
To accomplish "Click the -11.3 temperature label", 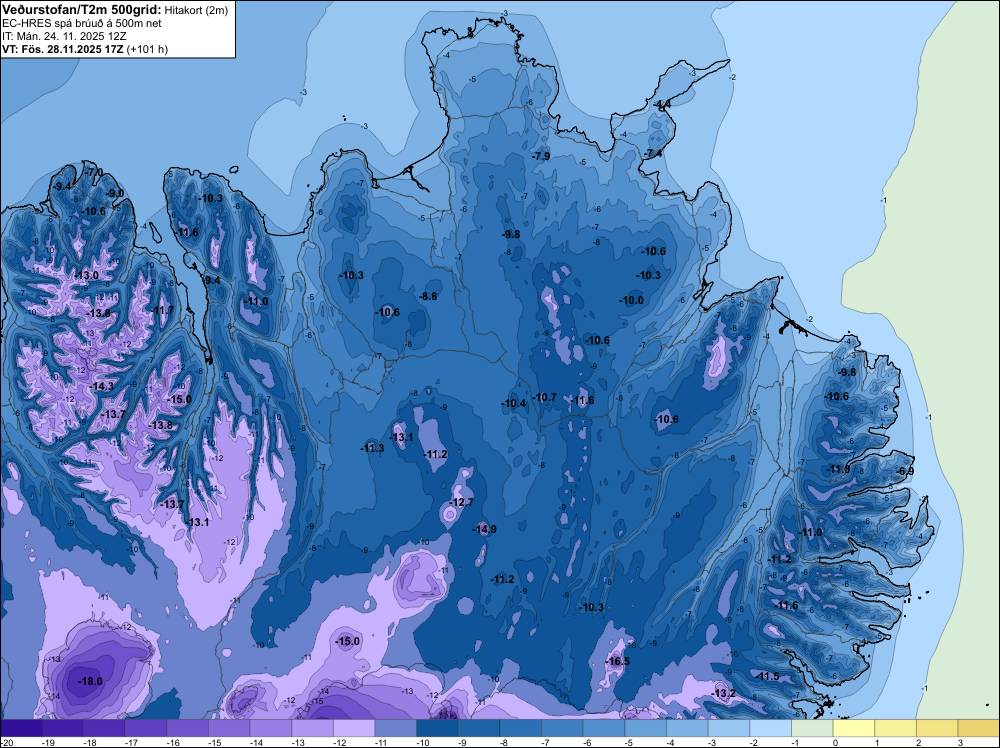I will [x=372, y=448].
